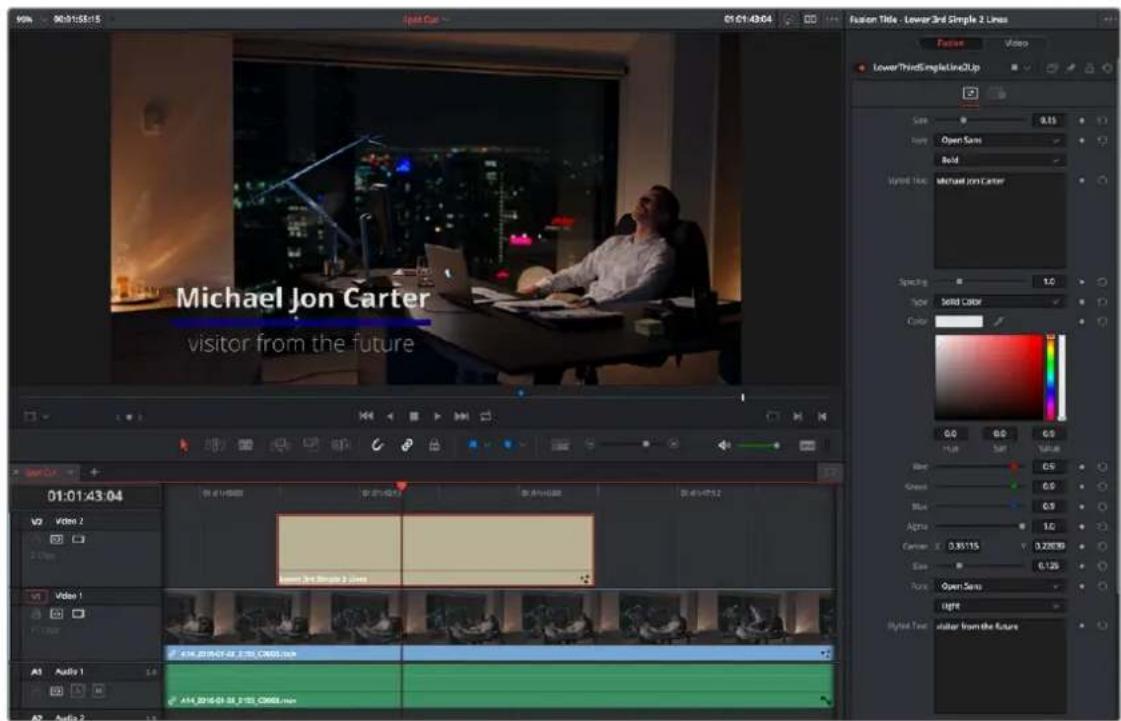This screenshot has width=1121, height=721.
Task: Go to last clip icon below the viewer
Action: 822,416
